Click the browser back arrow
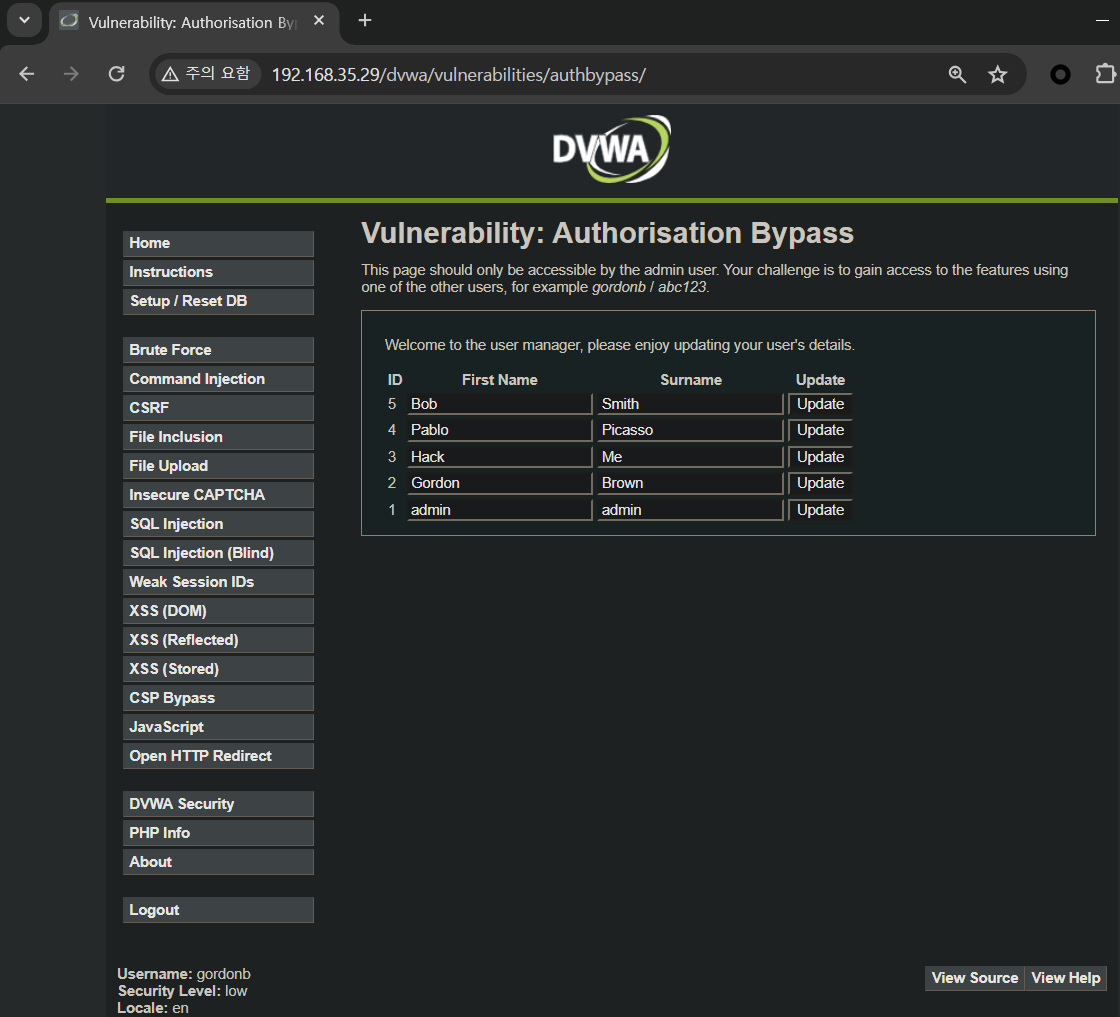The height and width of the screenshot is (1017, 1120). (26, 74)
